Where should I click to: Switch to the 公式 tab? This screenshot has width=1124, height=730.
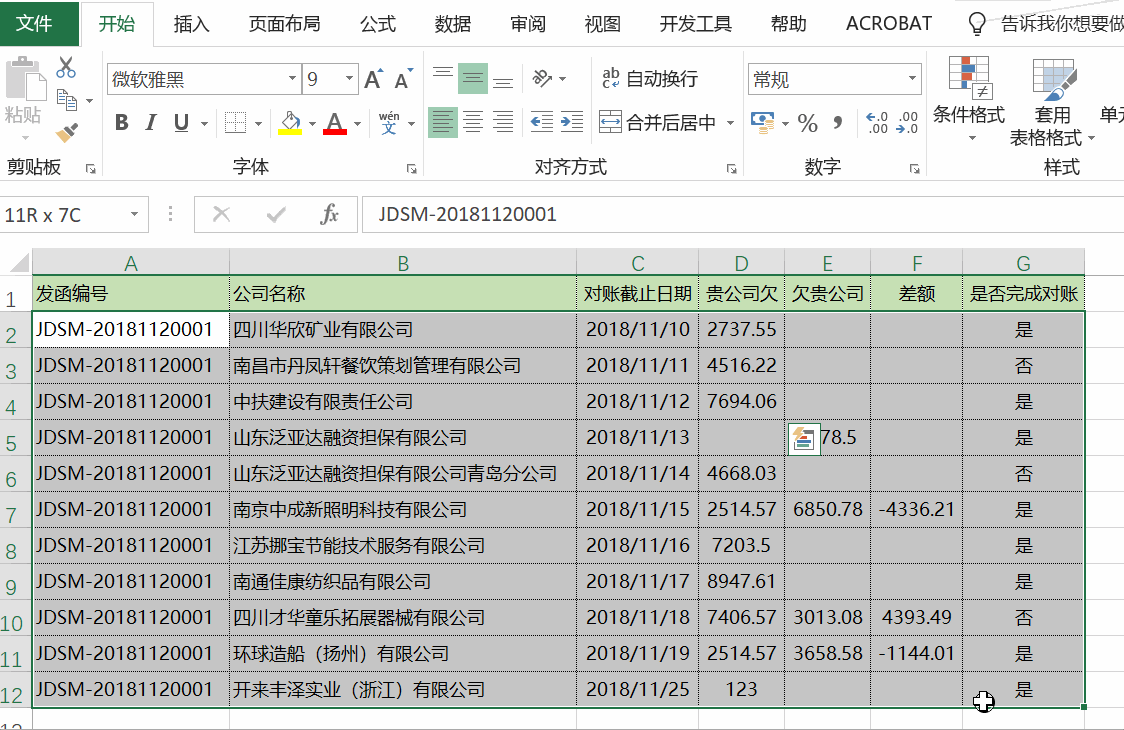click(378, 24)
